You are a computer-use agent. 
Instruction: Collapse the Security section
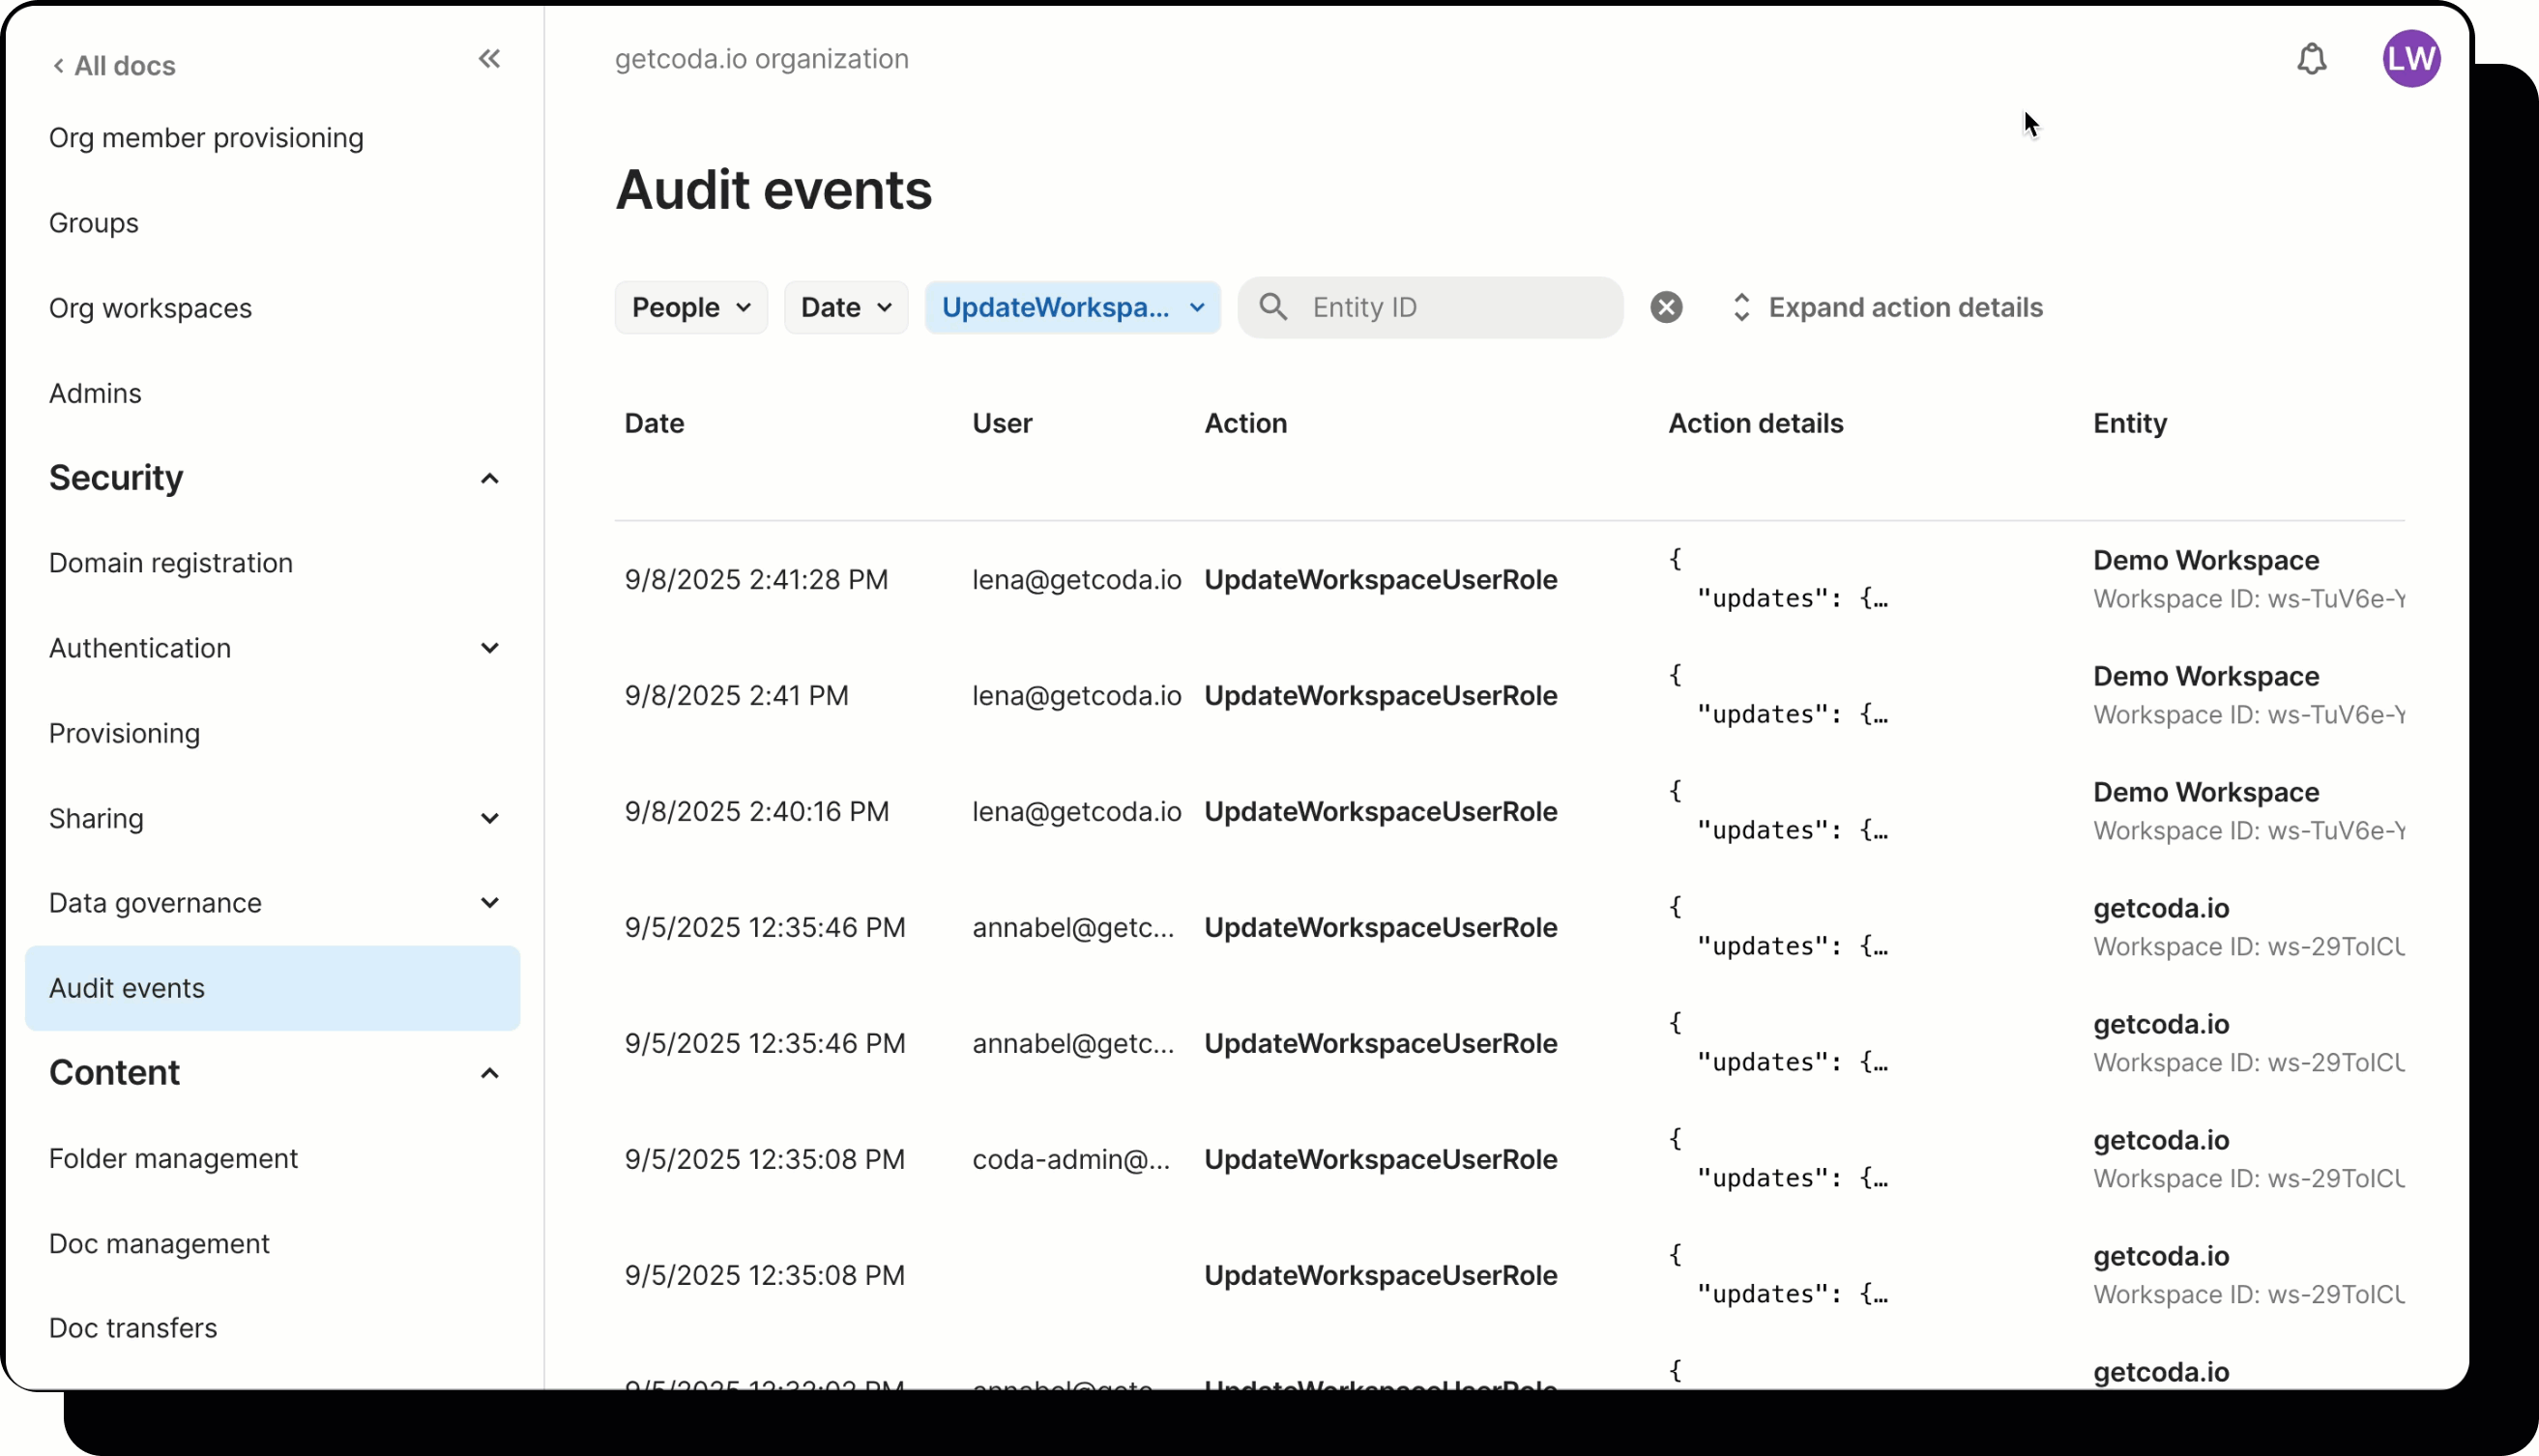click(489, 479)
